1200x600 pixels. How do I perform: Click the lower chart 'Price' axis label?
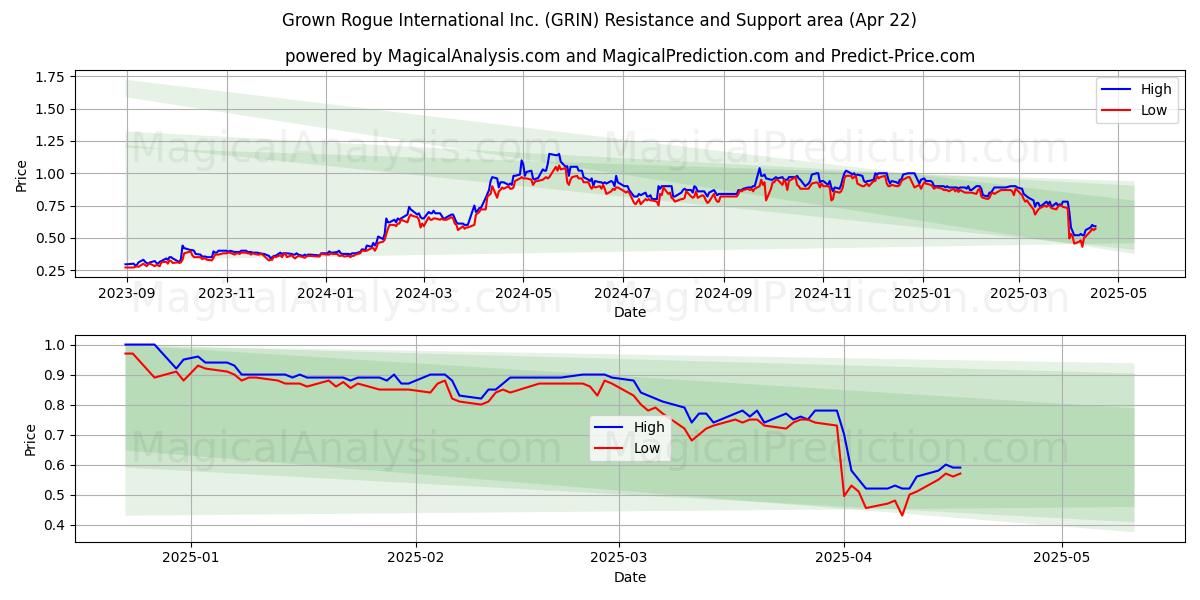click(30, 440)
